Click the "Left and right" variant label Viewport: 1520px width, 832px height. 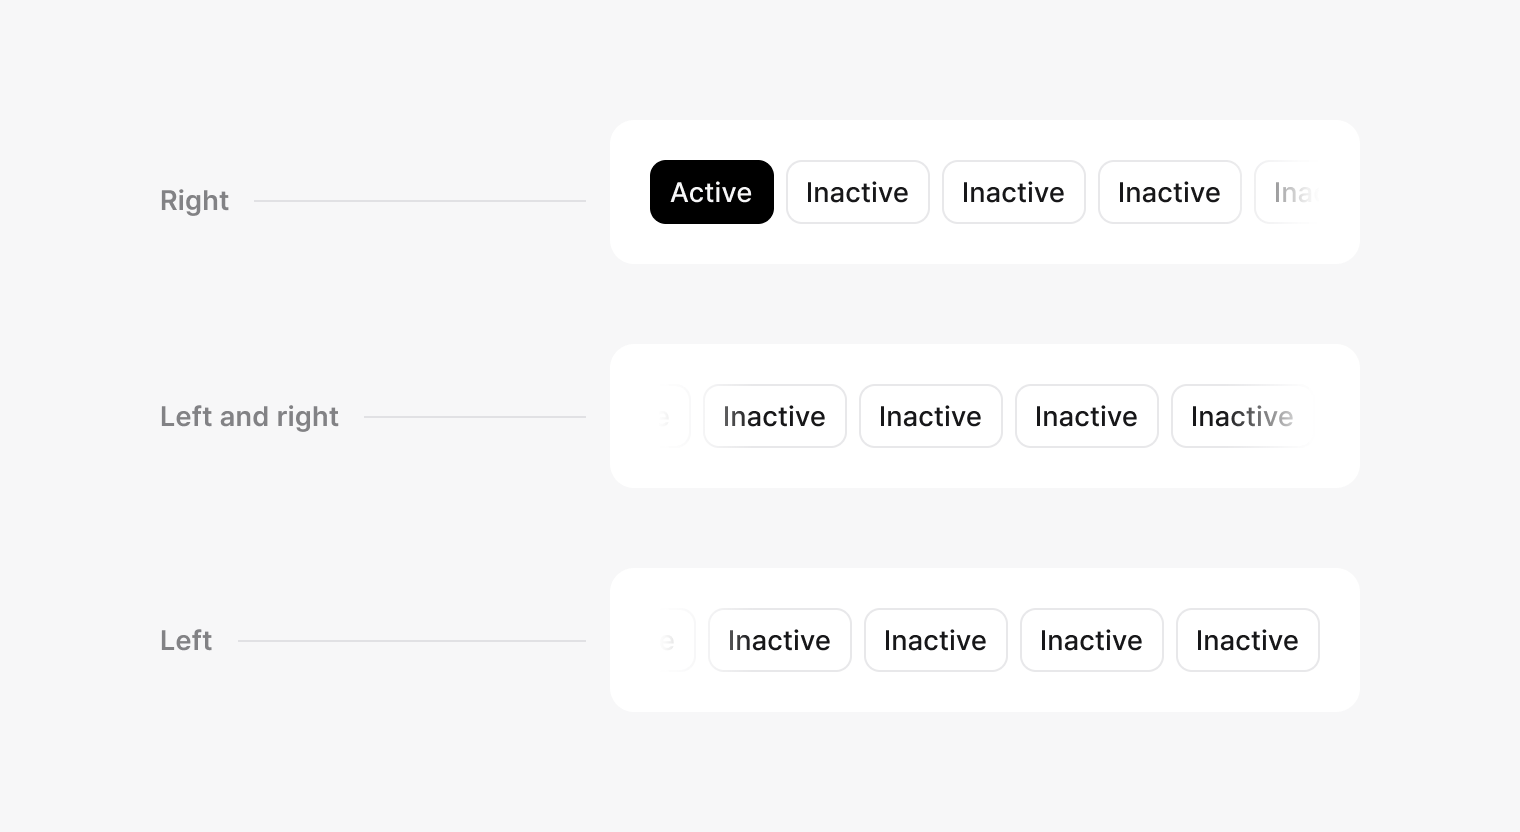click(249, 417)
